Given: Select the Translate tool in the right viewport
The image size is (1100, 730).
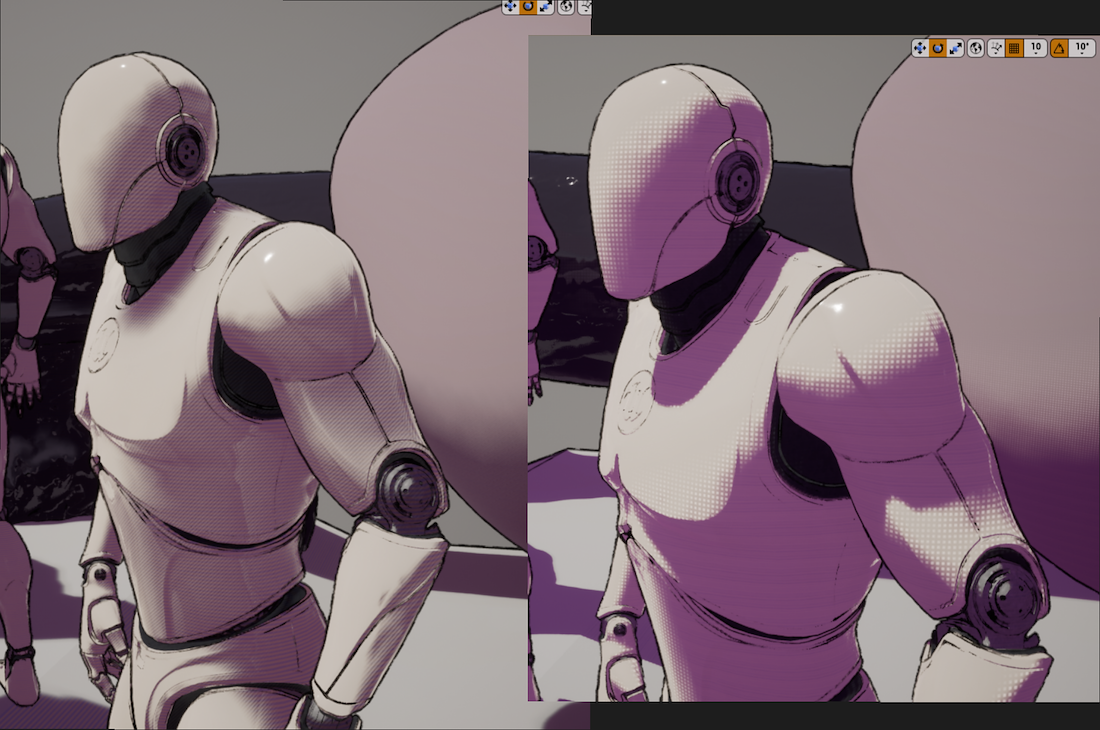Looking at the screenshot, I should 920,48.
